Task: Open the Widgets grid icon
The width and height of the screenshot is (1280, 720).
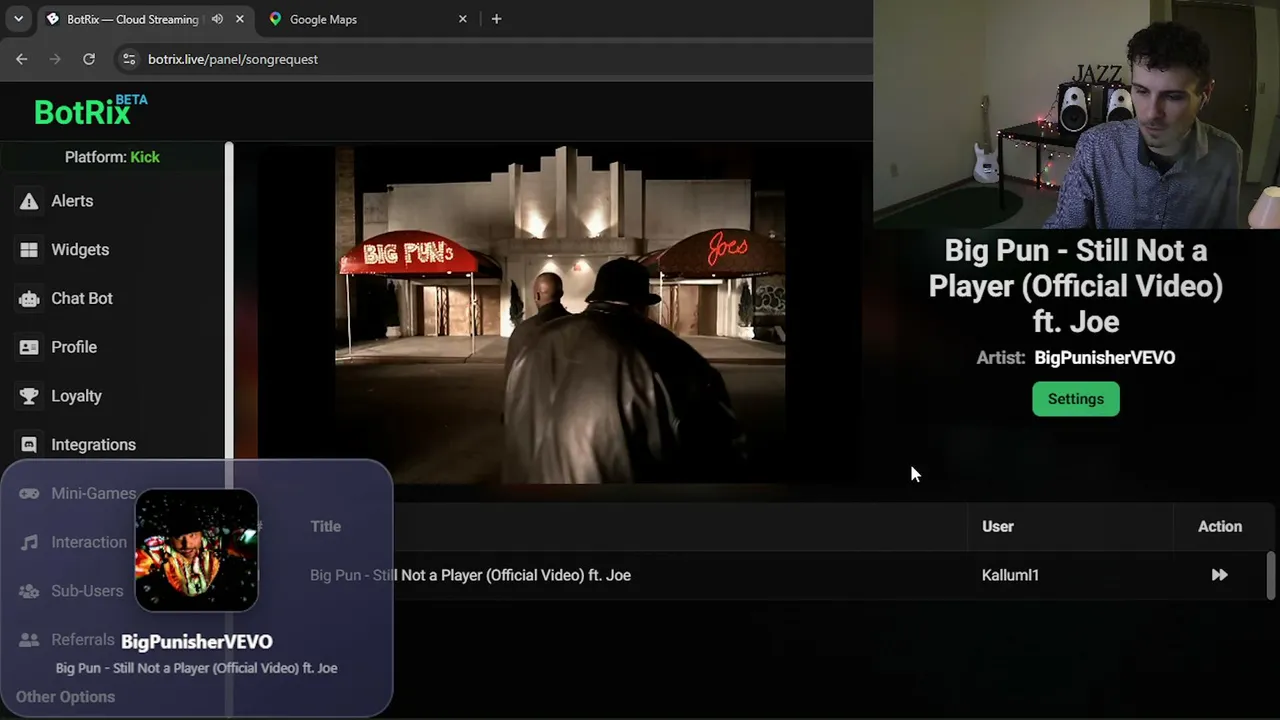Action: [x=29, y=250]
